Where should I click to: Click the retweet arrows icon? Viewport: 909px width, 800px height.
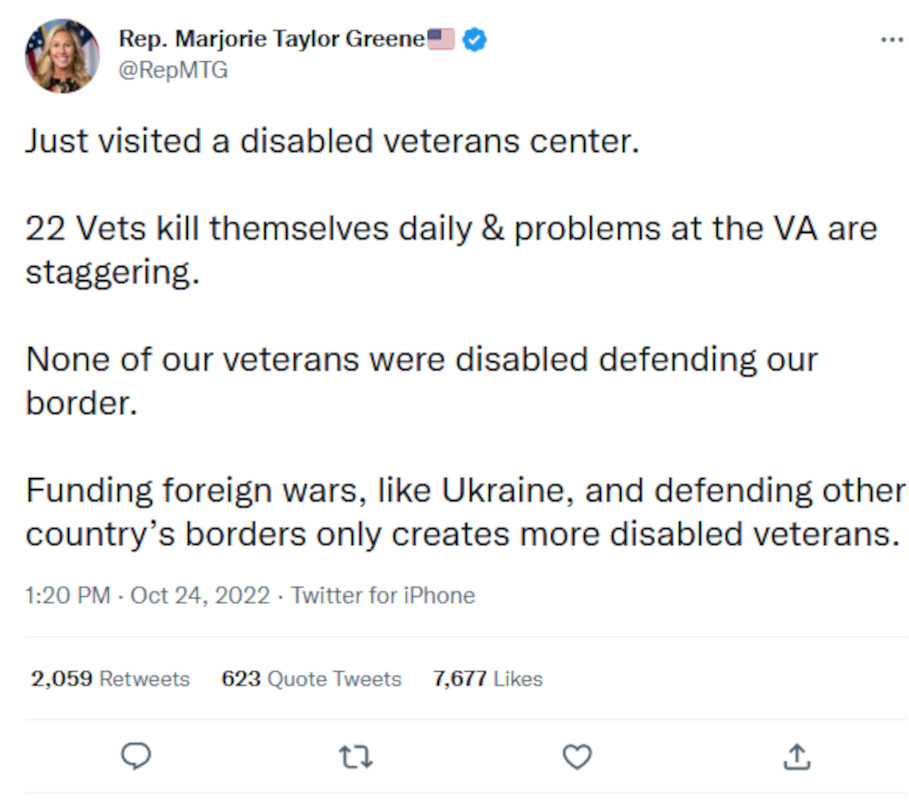click(356, 757)
